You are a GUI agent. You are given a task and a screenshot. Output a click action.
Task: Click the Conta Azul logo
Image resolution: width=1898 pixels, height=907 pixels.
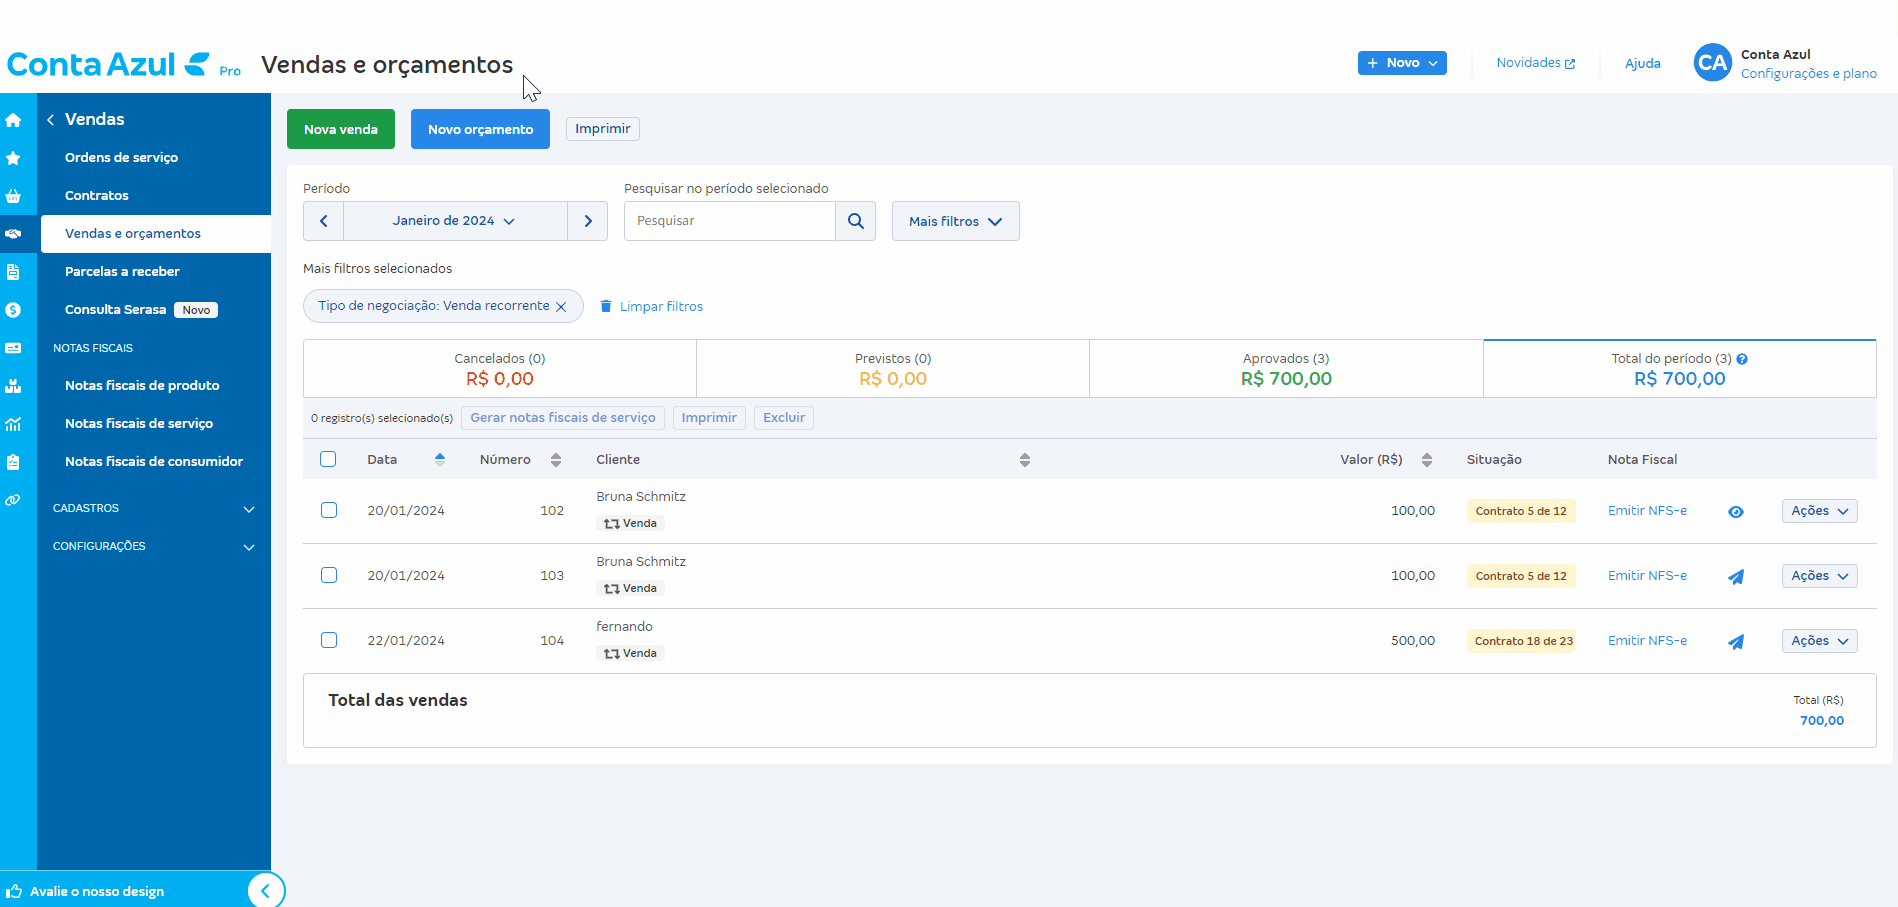123,65
